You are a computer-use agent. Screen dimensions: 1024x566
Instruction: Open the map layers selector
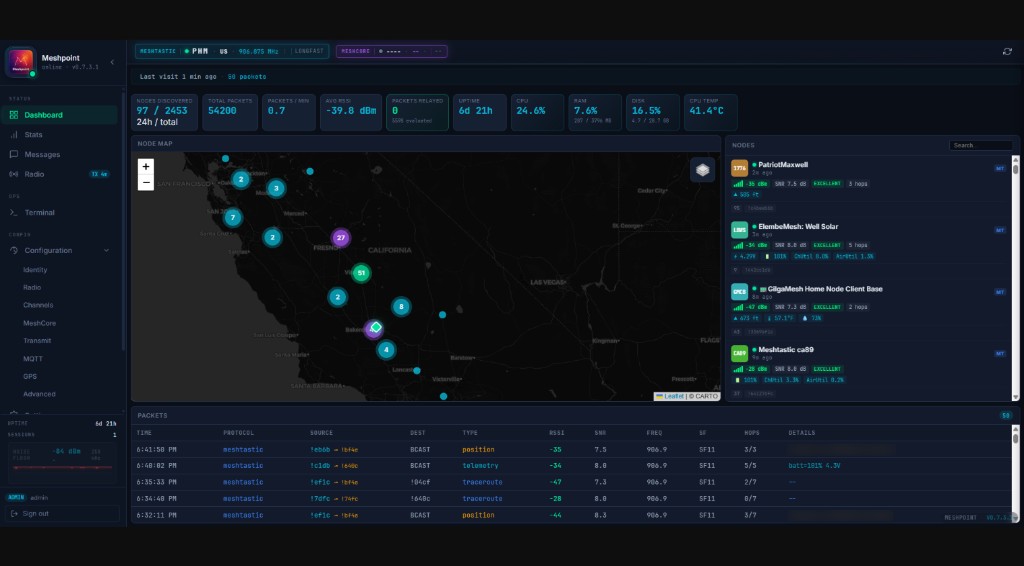click(702, 170)
